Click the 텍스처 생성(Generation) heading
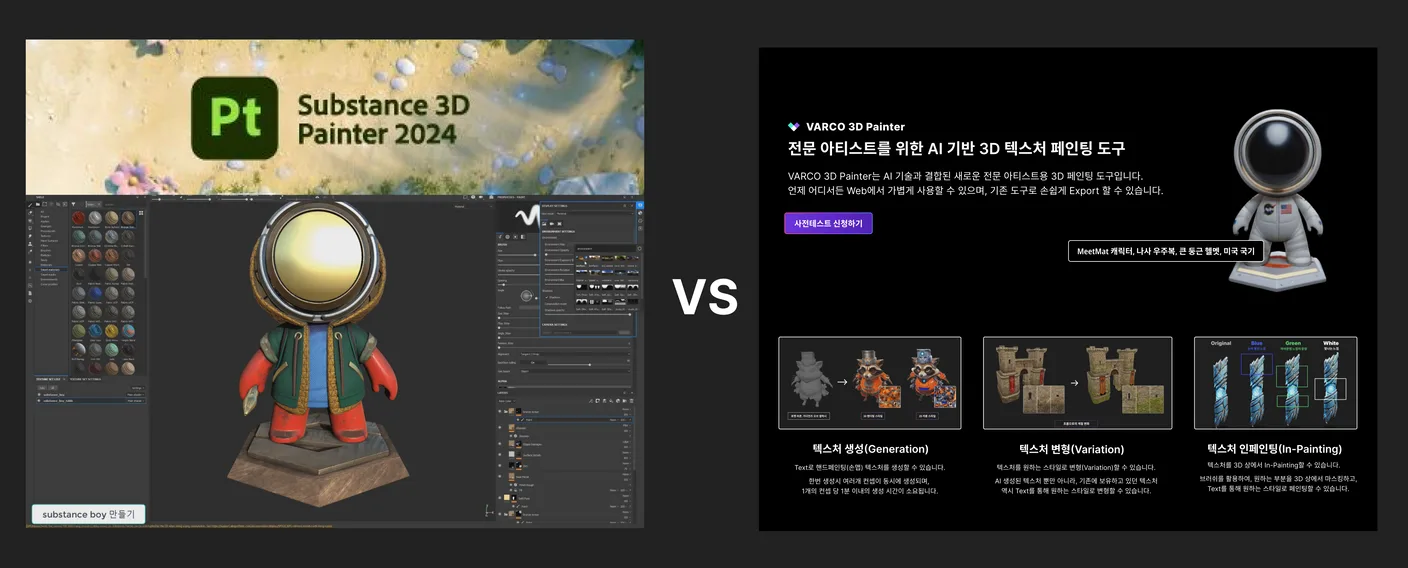The height and width of the screenshot is (568, 1408). pos(870,449)
